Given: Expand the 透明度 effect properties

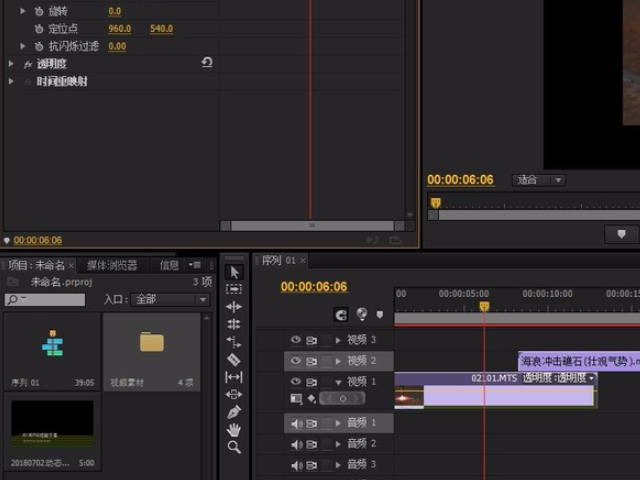Looking at the screenshot, I should coord(11,64).
